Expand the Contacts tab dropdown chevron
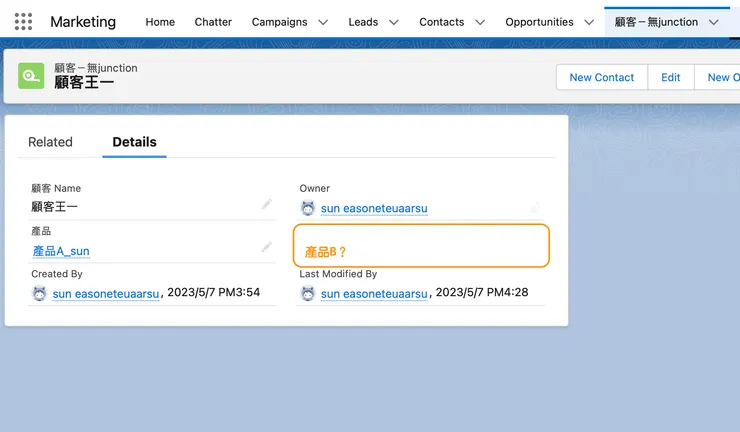This screenshot has width=740, height=432. pyautogui.click(x=479, y=22)
